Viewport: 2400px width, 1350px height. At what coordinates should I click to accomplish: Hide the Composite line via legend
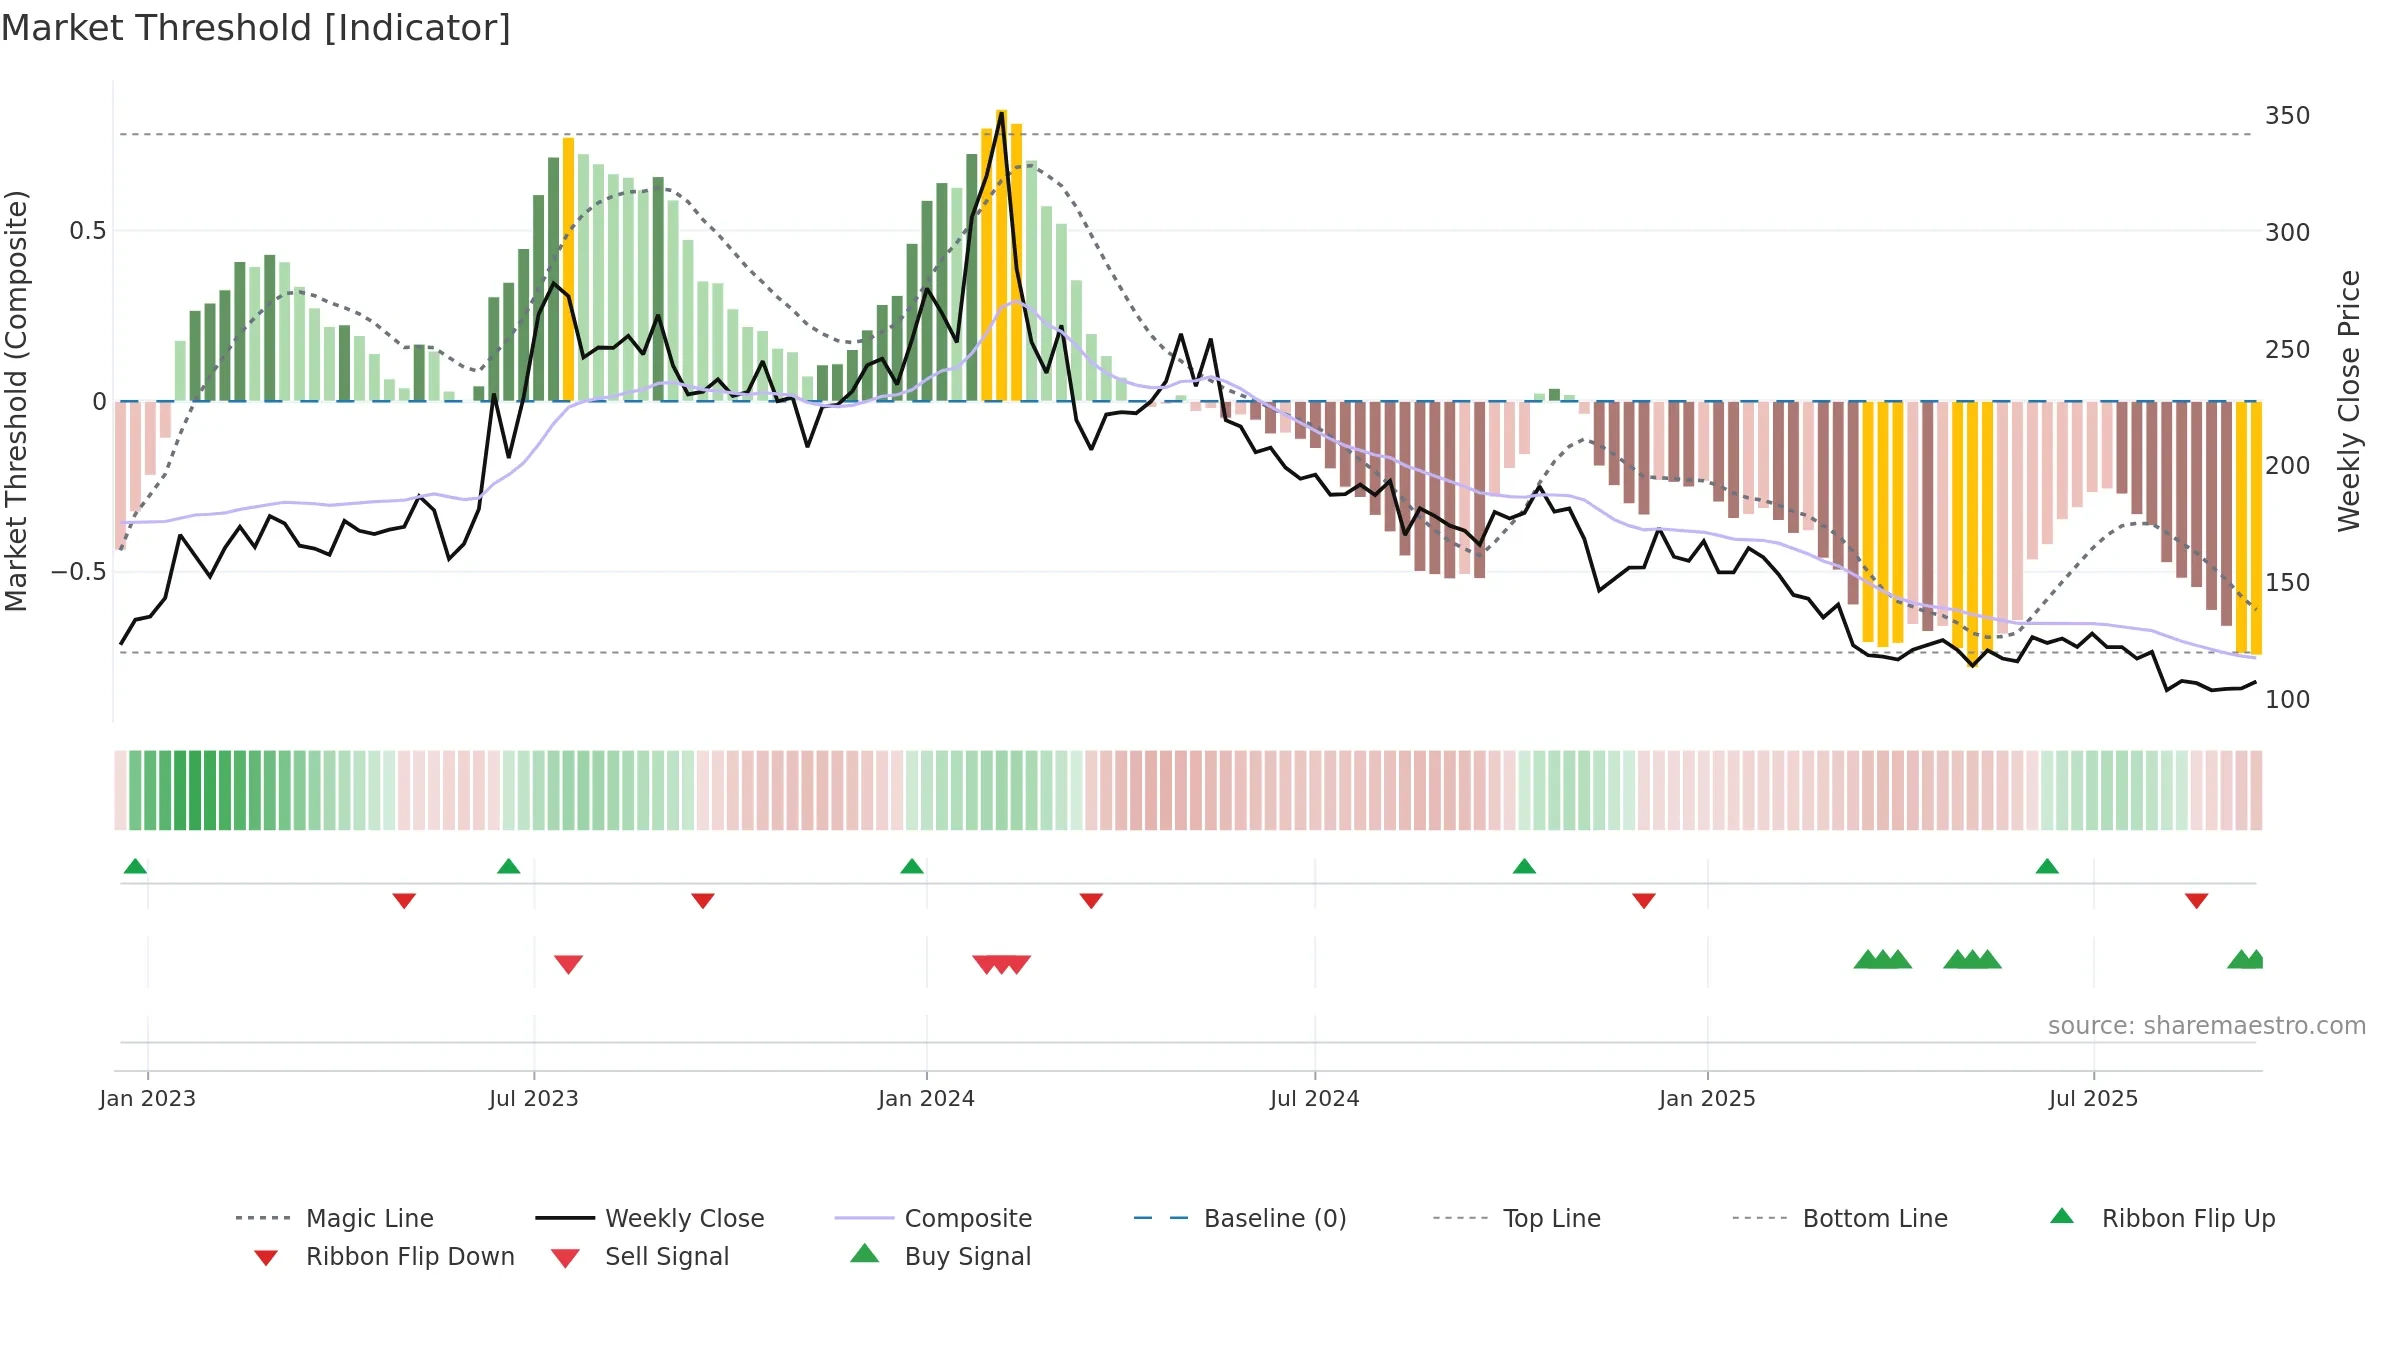click(933, 1218)
